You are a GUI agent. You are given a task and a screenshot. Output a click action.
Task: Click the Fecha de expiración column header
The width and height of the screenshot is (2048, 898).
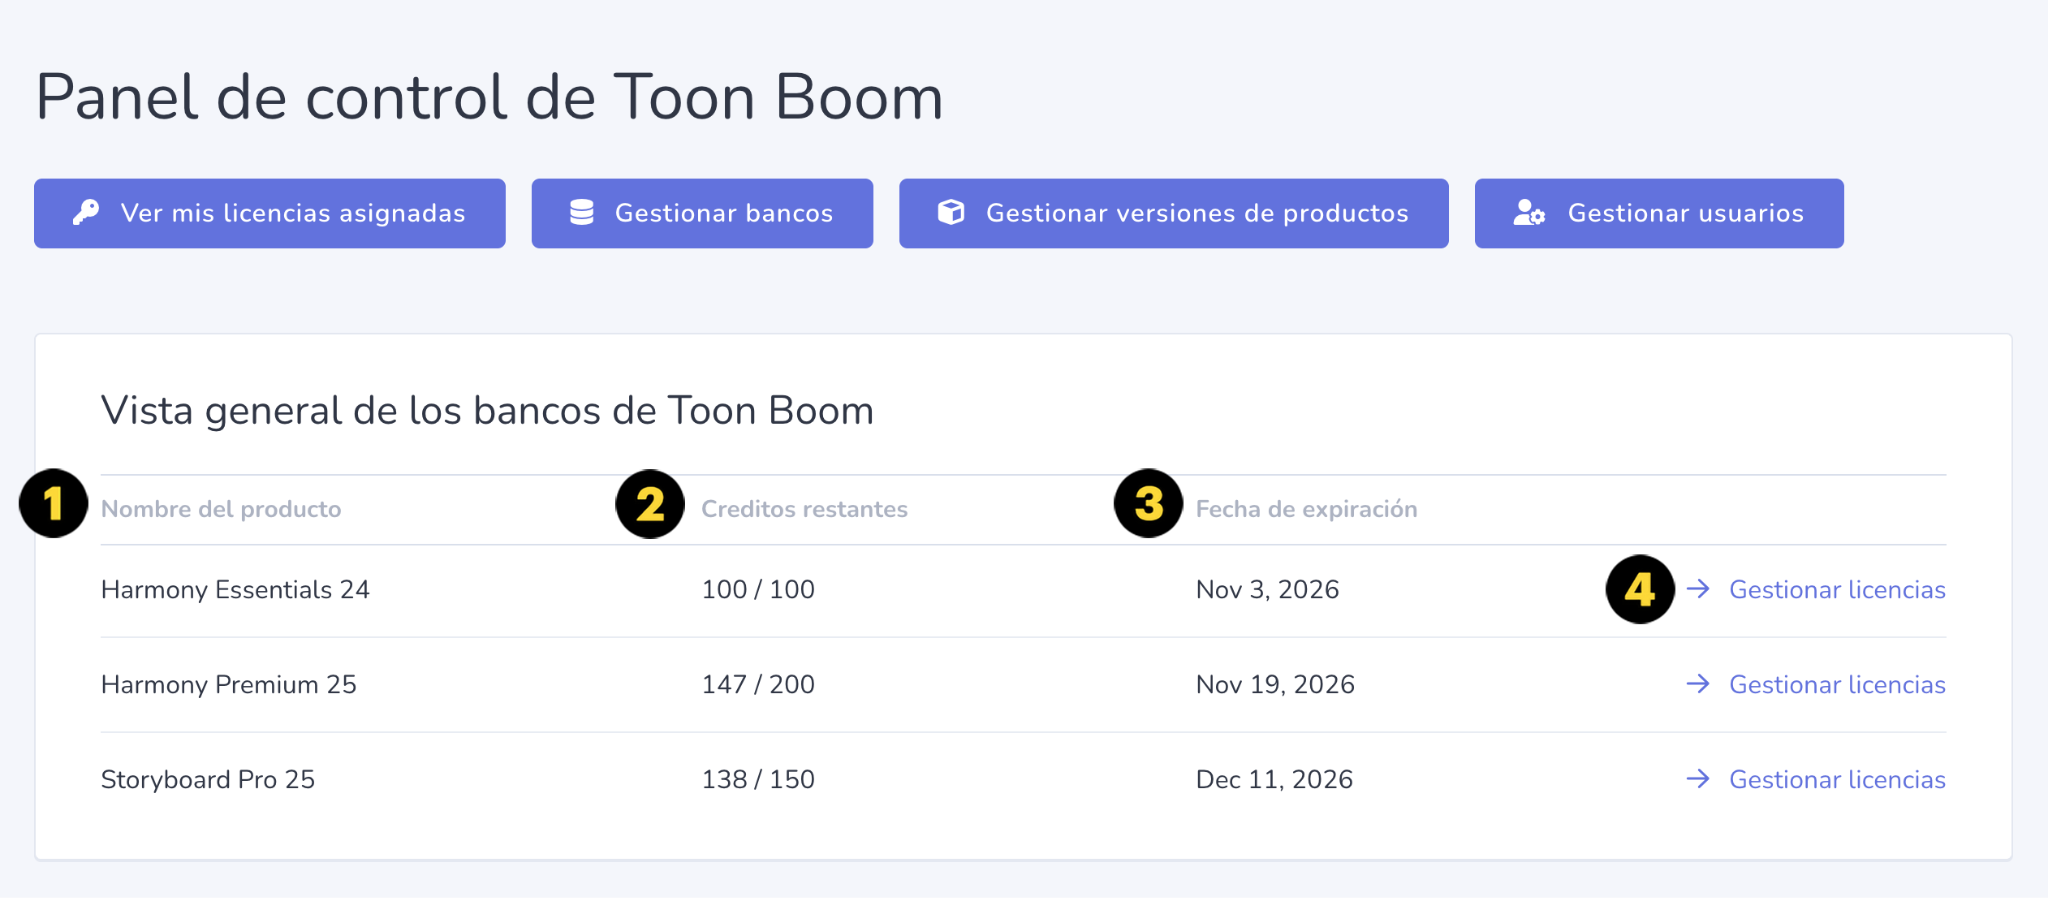(1306, 509)
